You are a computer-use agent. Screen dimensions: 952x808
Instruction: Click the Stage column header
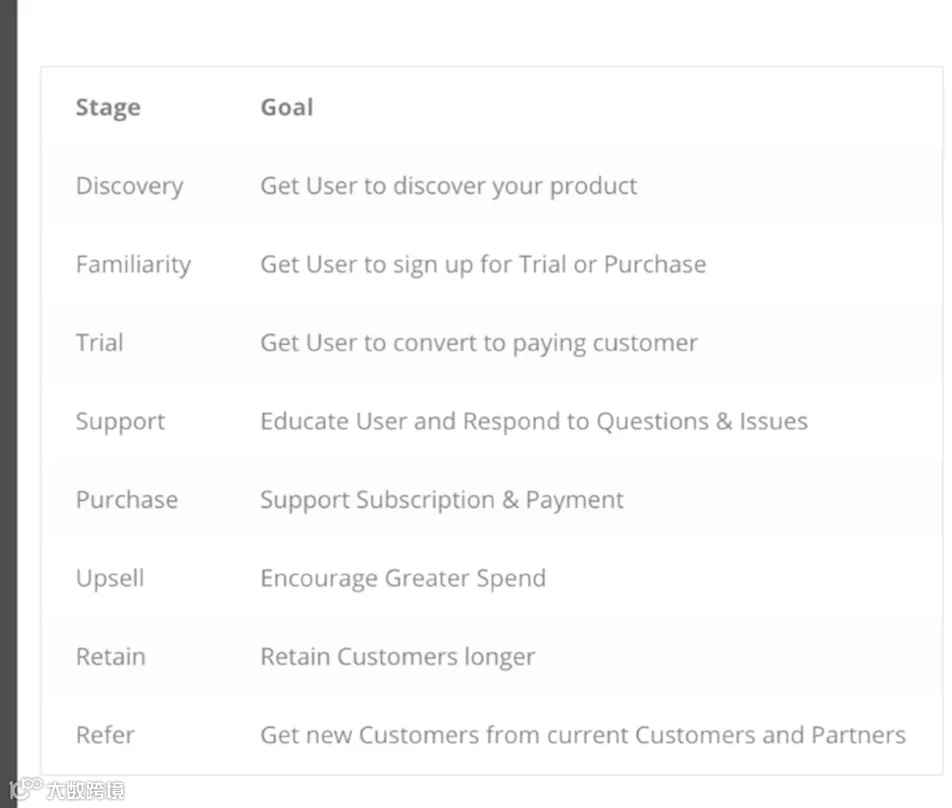(x=108, y=108)
